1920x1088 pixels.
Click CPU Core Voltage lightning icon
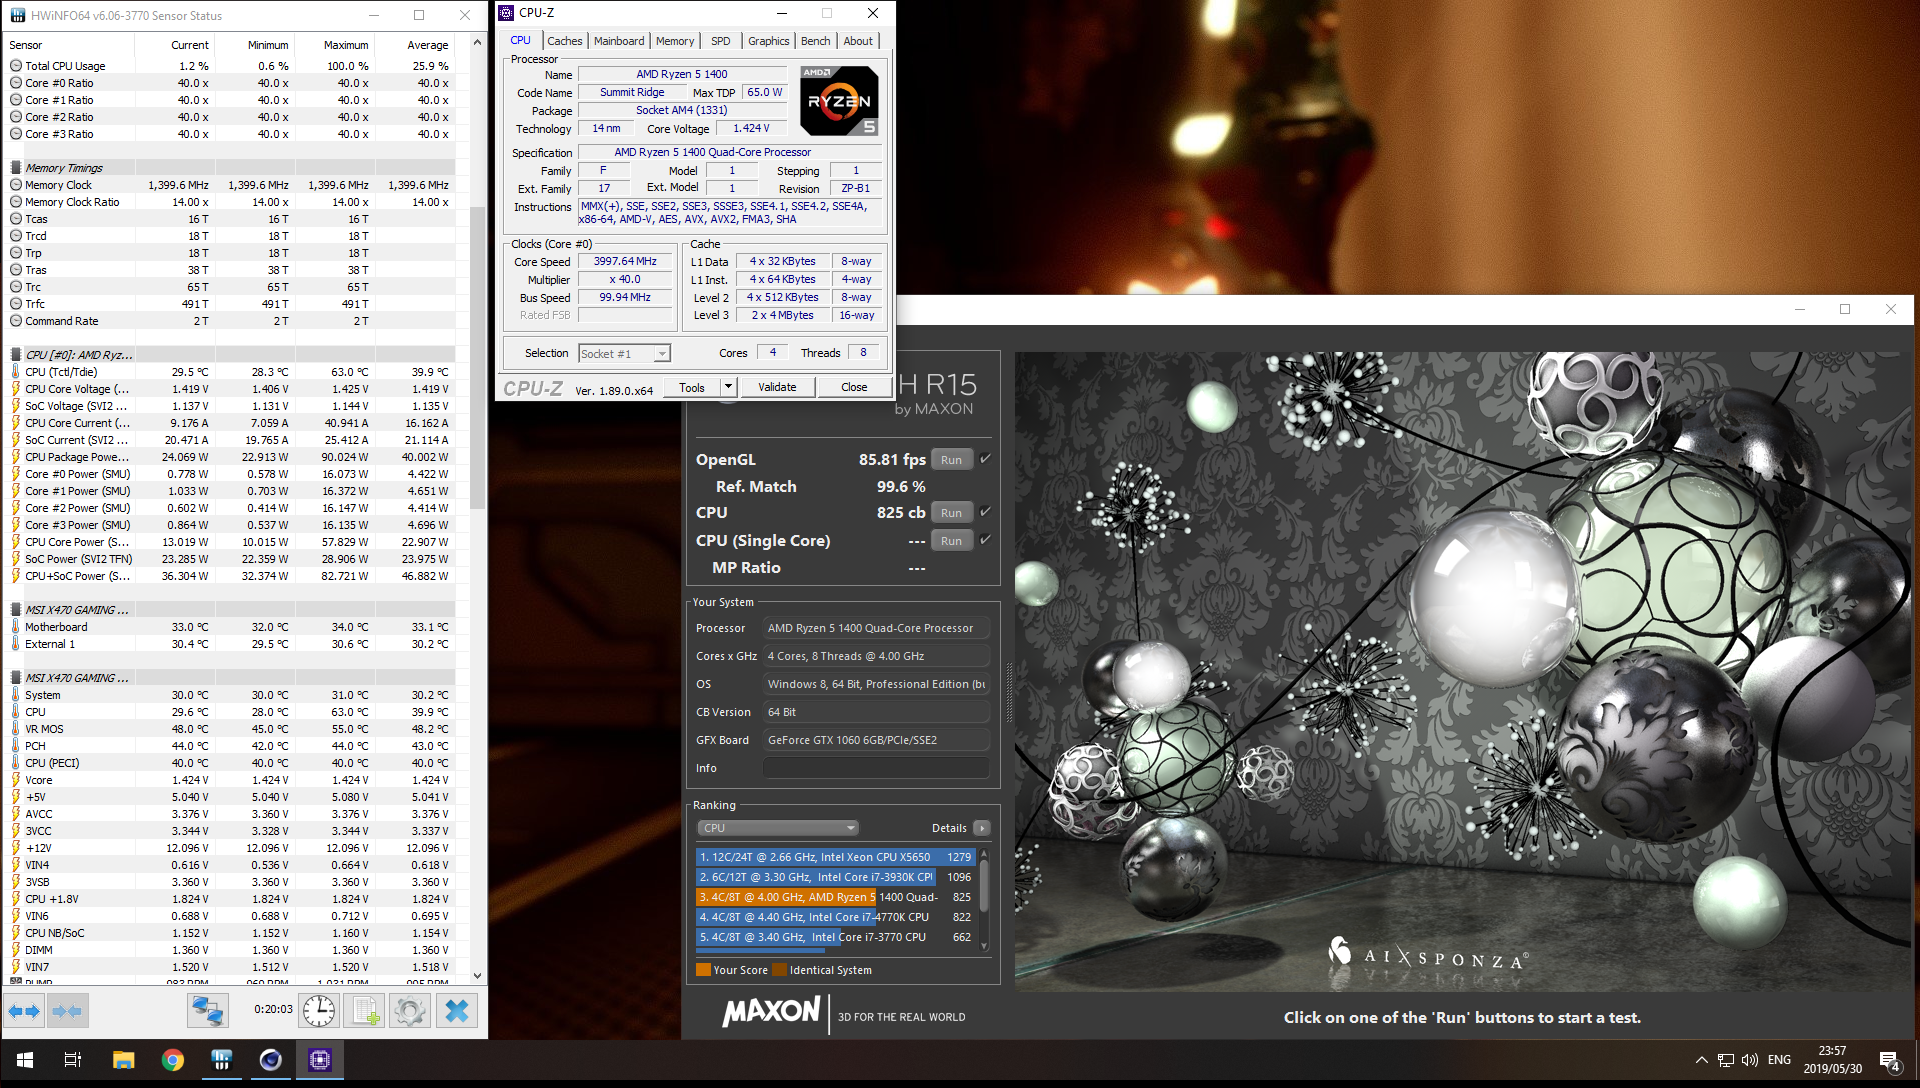click(16, 389)
